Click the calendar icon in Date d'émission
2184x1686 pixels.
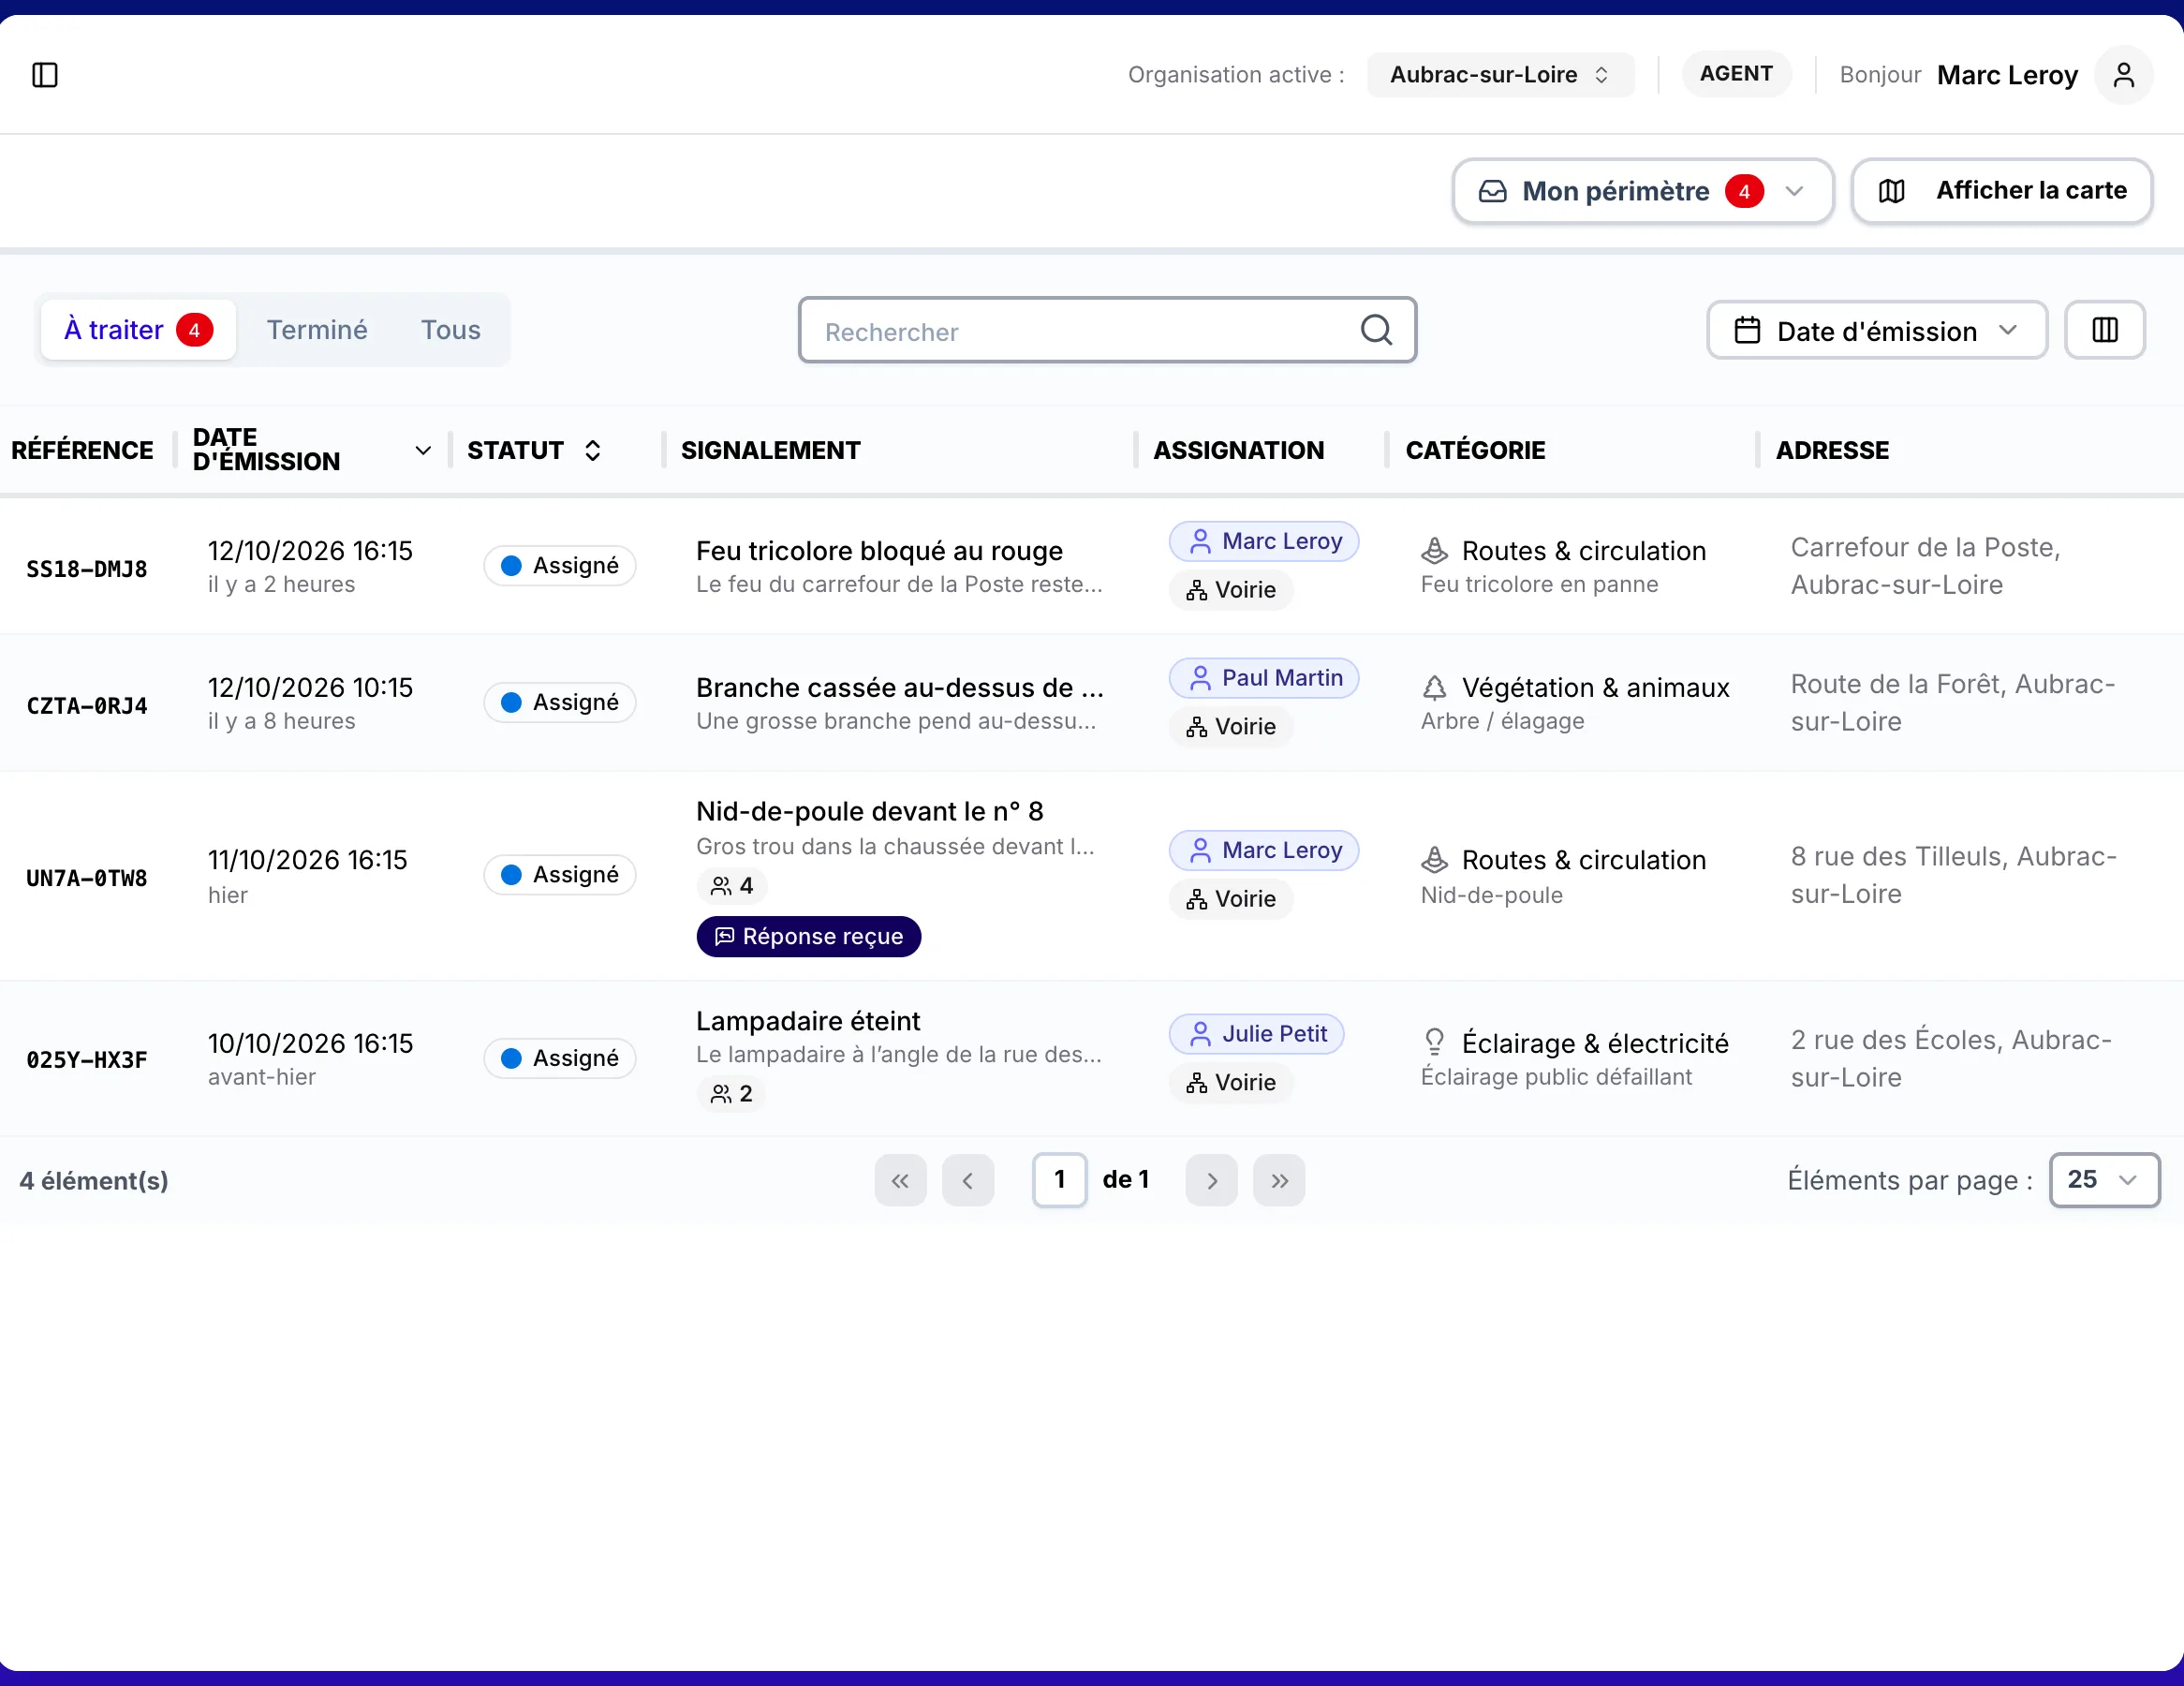tap(1747, 330)
